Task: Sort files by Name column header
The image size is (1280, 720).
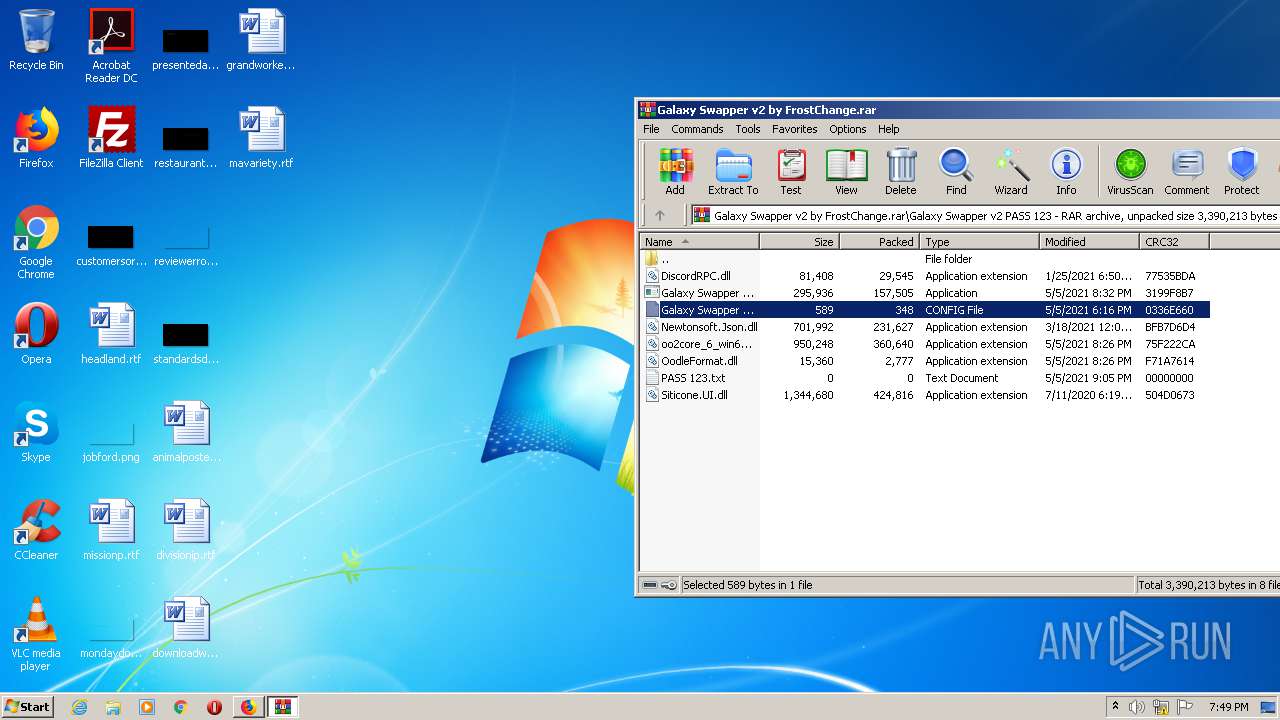Action: click(699, 242)
